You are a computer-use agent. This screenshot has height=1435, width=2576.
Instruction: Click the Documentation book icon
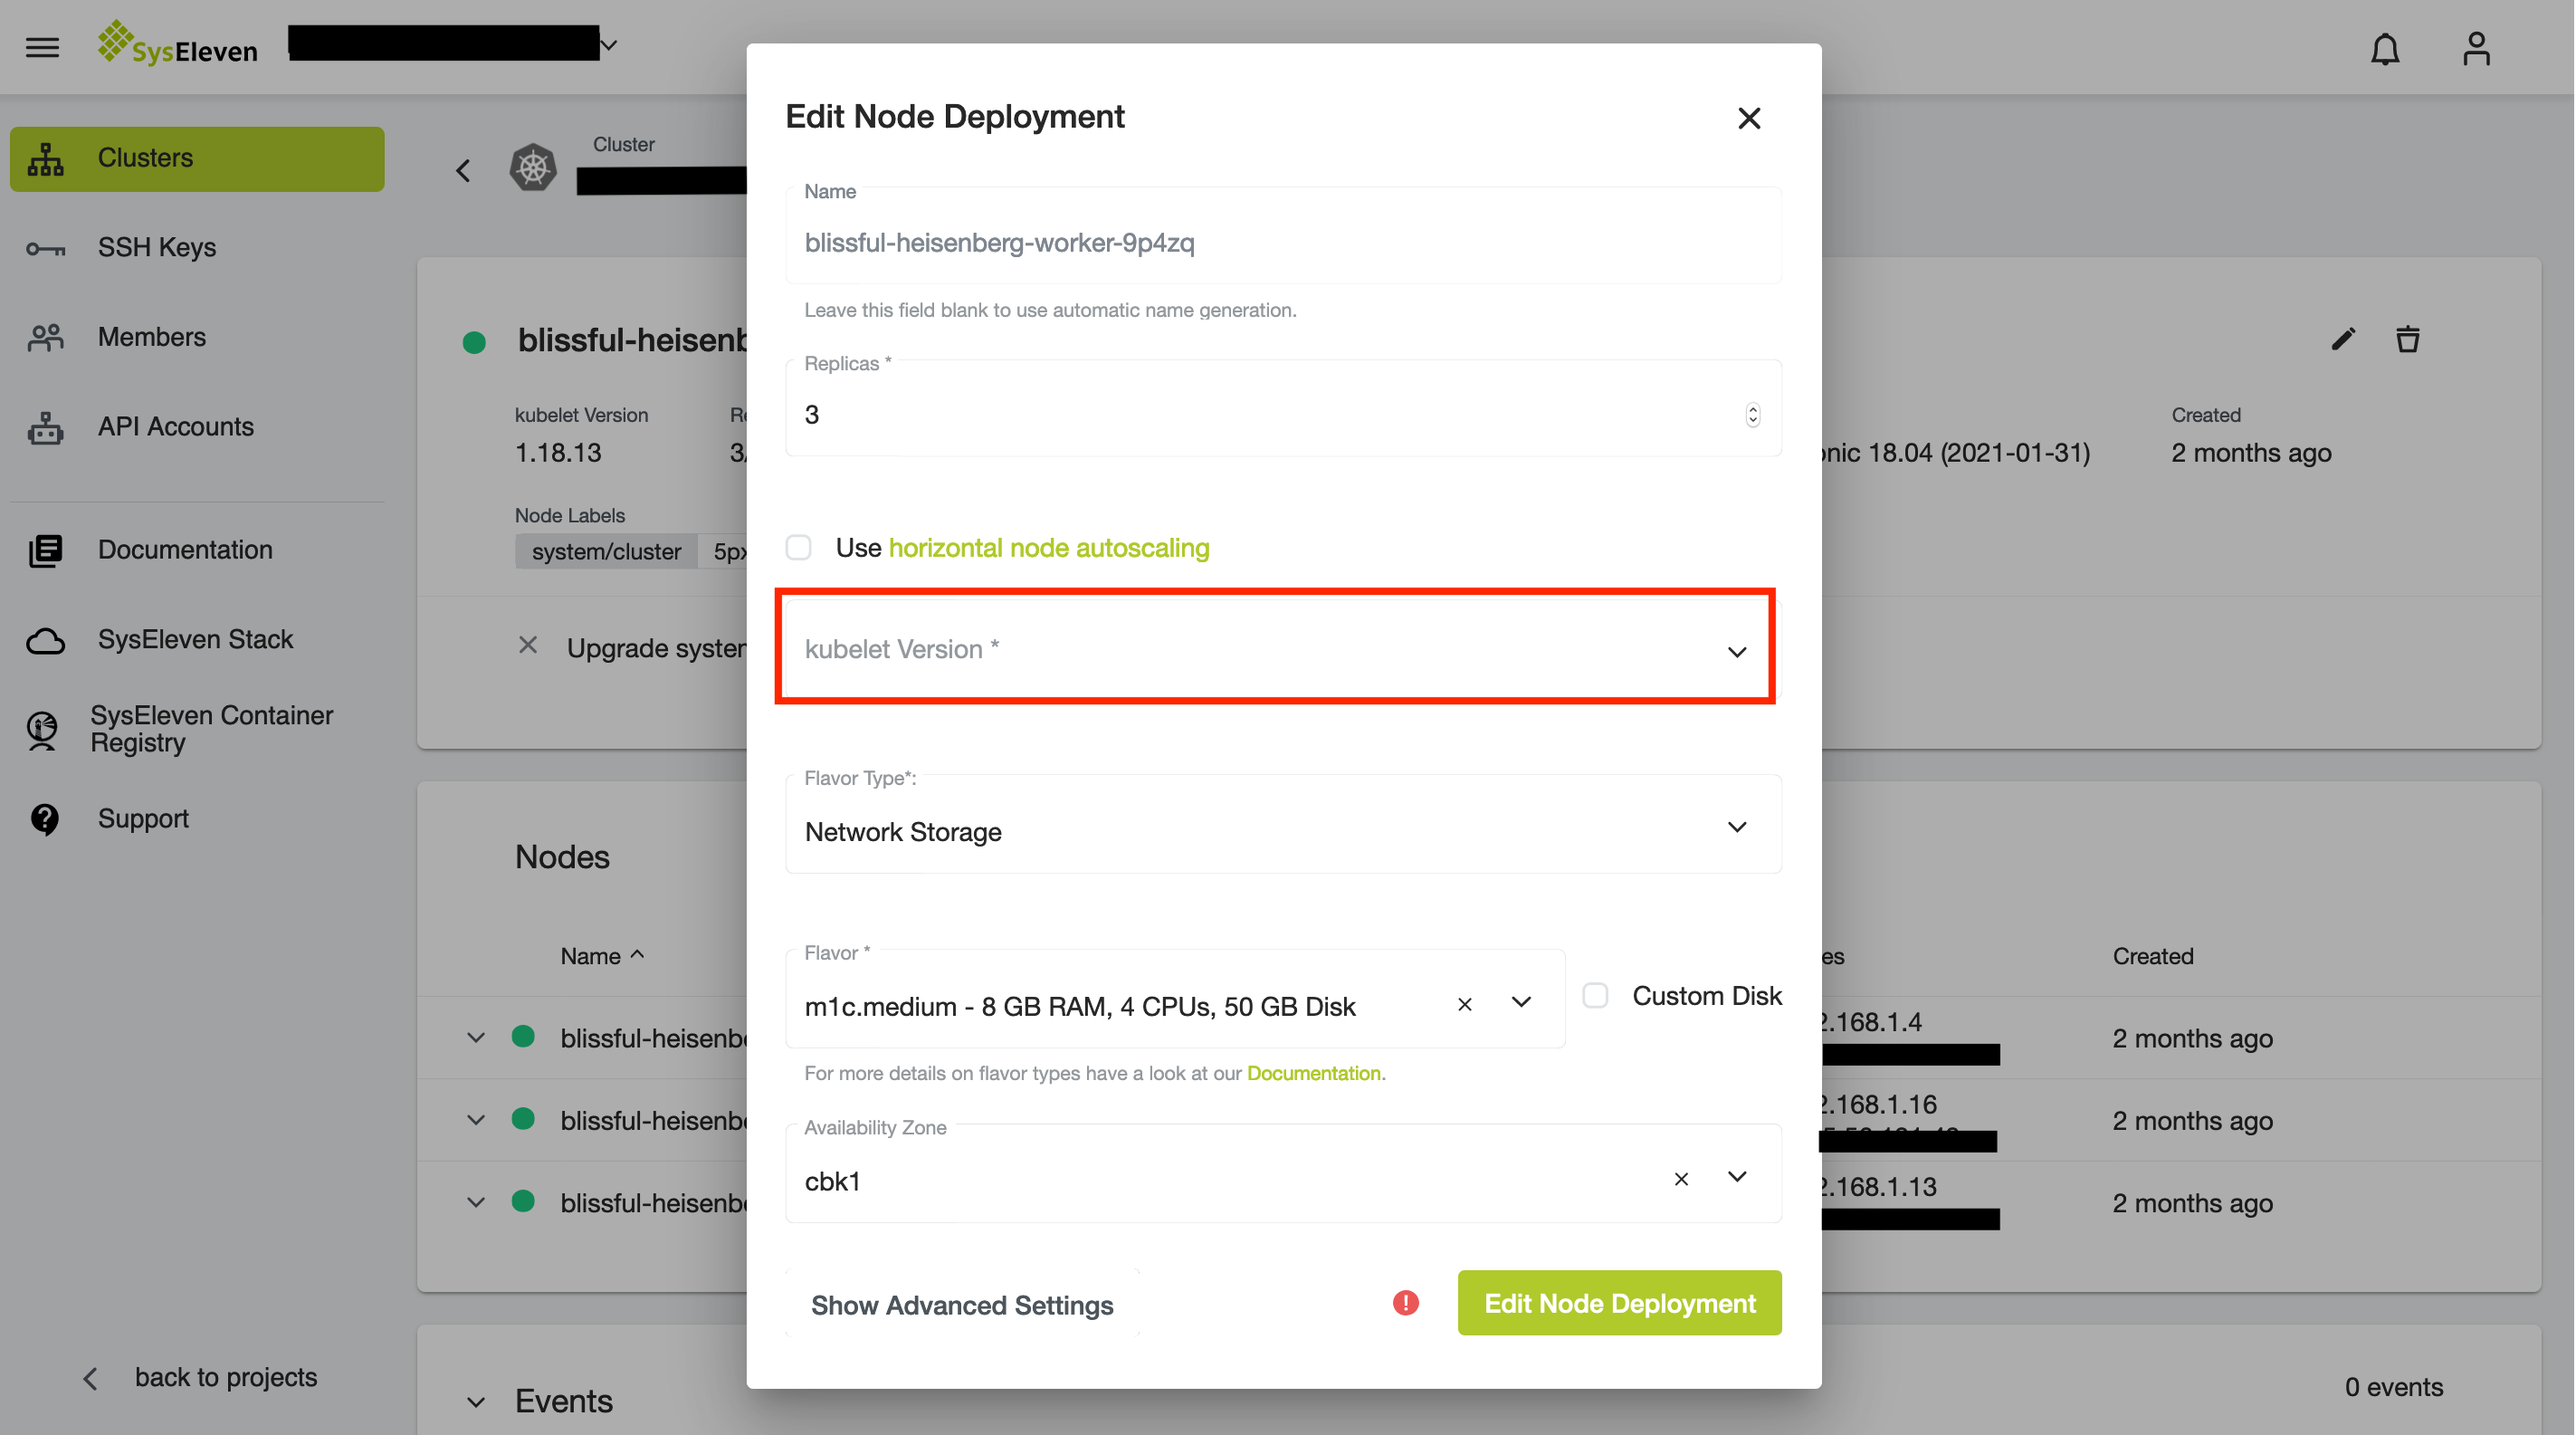[x=45, y=550]
